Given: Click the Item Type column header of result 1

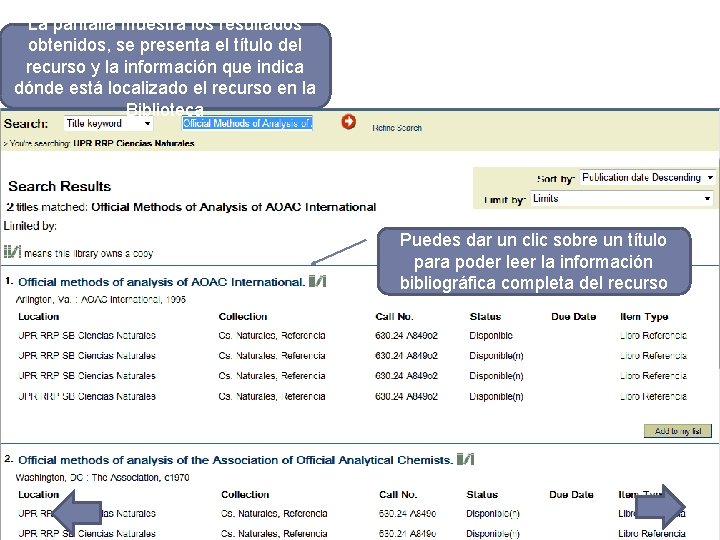Looking at the screenshot, I should click(x=644, y=316).
